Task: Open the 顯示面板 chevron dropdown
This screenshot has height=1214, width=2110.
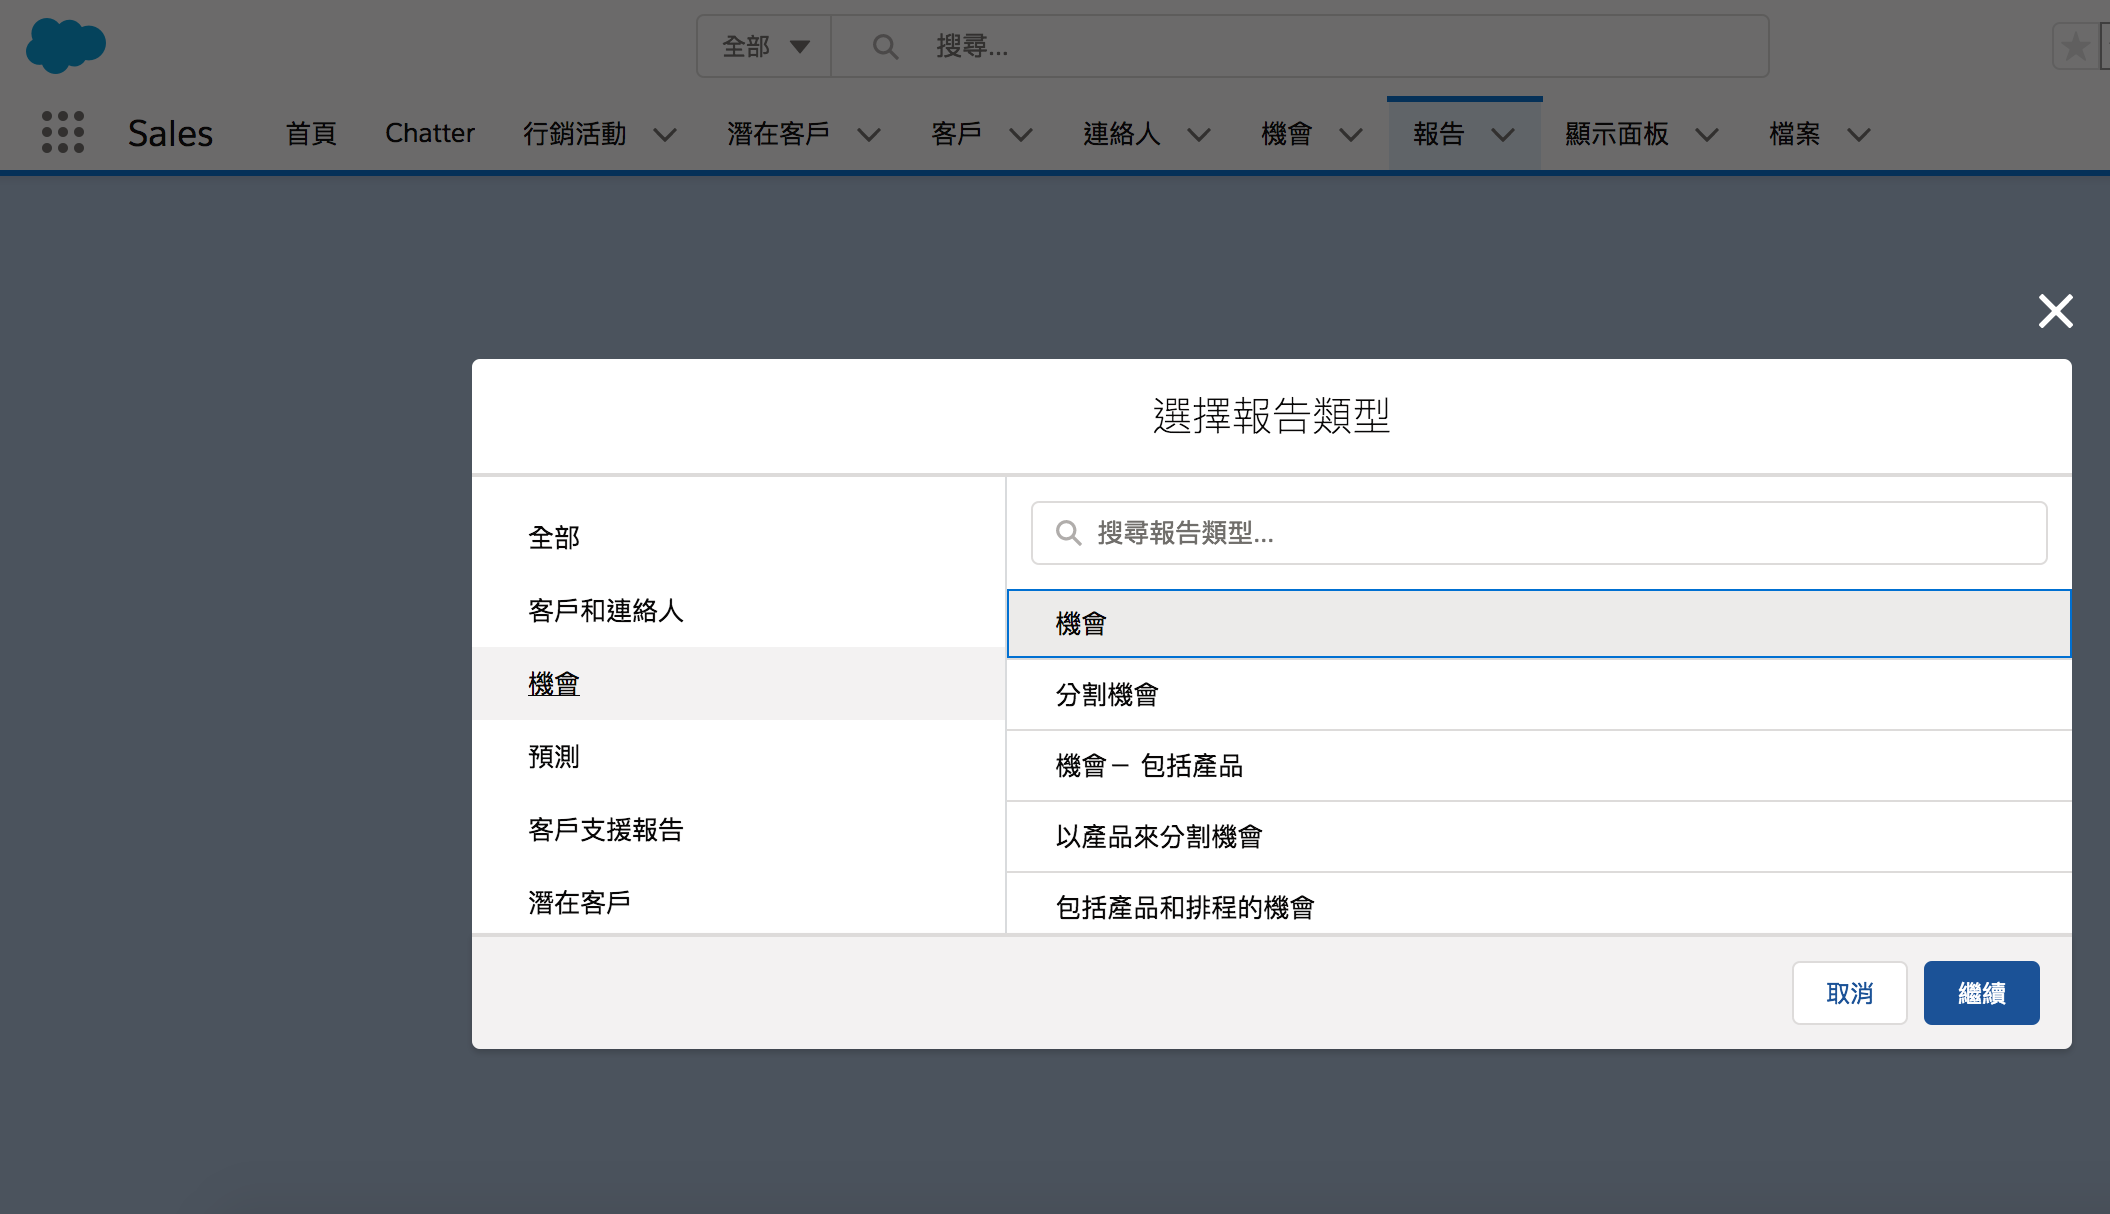Action: pyautogui.click(x=1707, y=134)
